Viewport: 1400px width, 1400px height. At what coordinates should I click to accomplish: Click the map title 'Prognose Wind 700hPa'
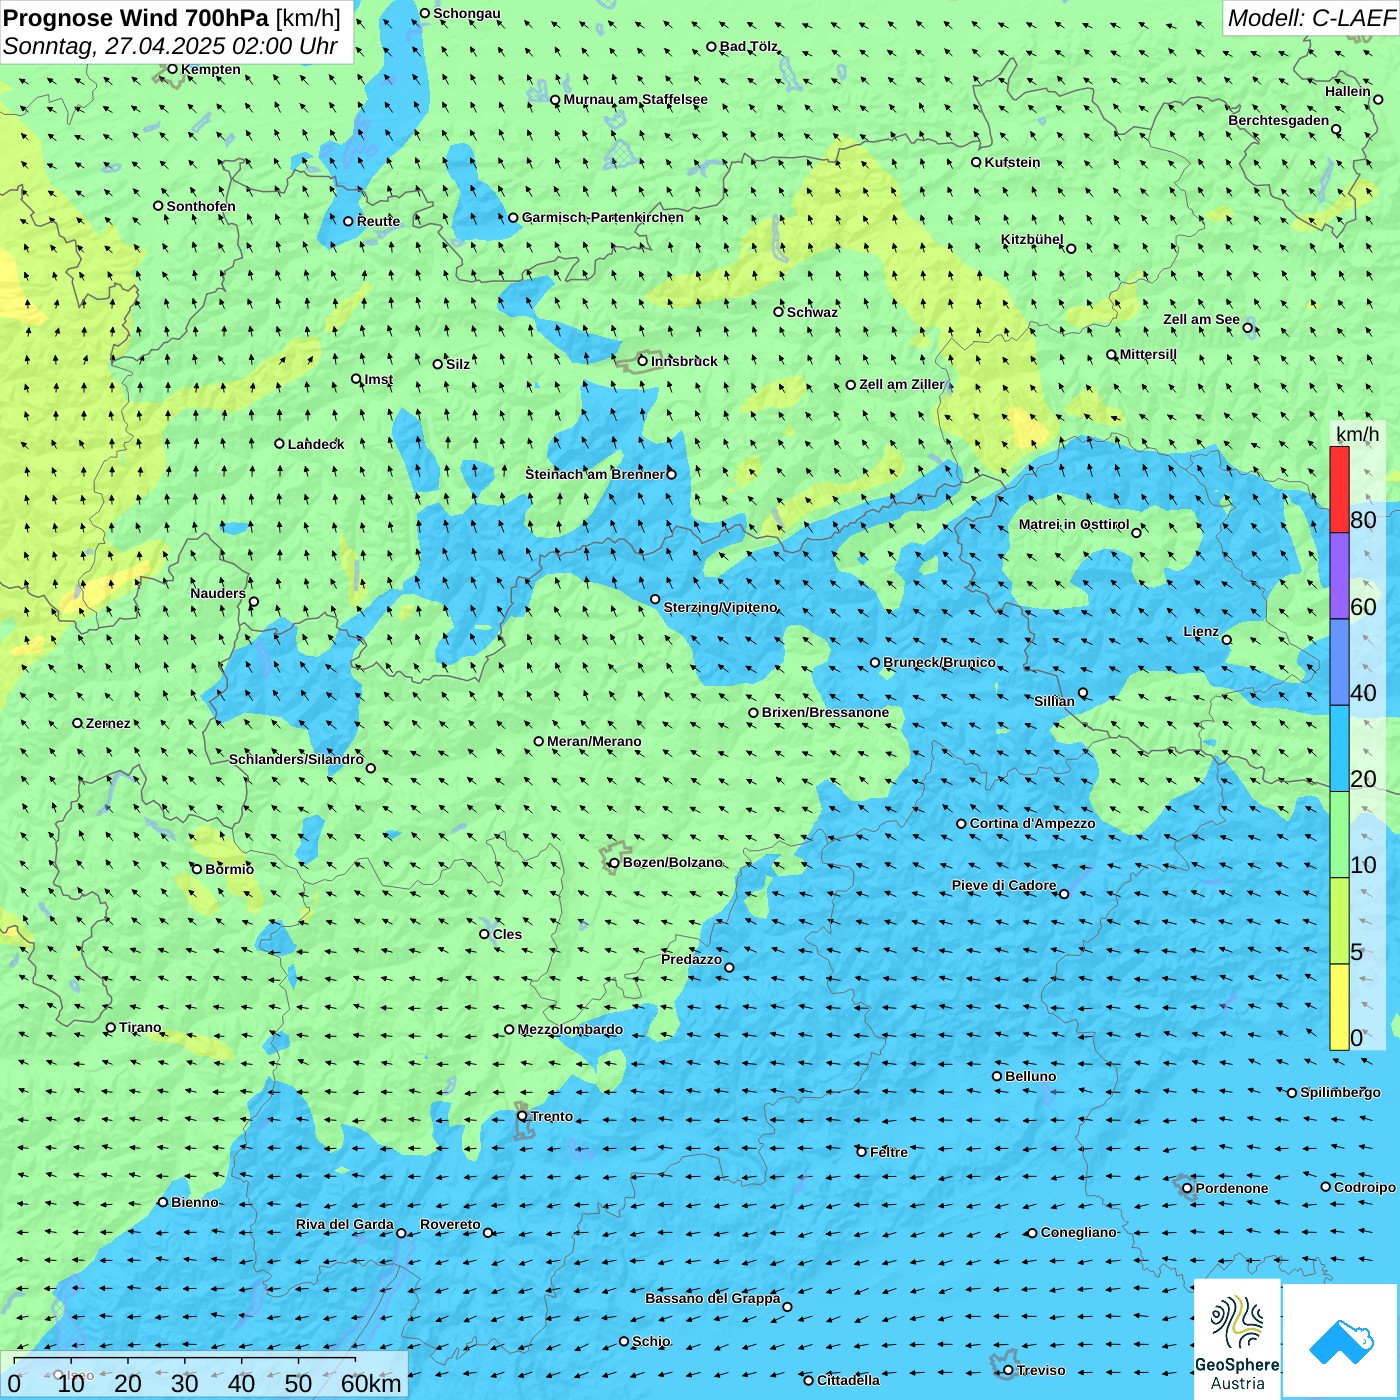136,18
